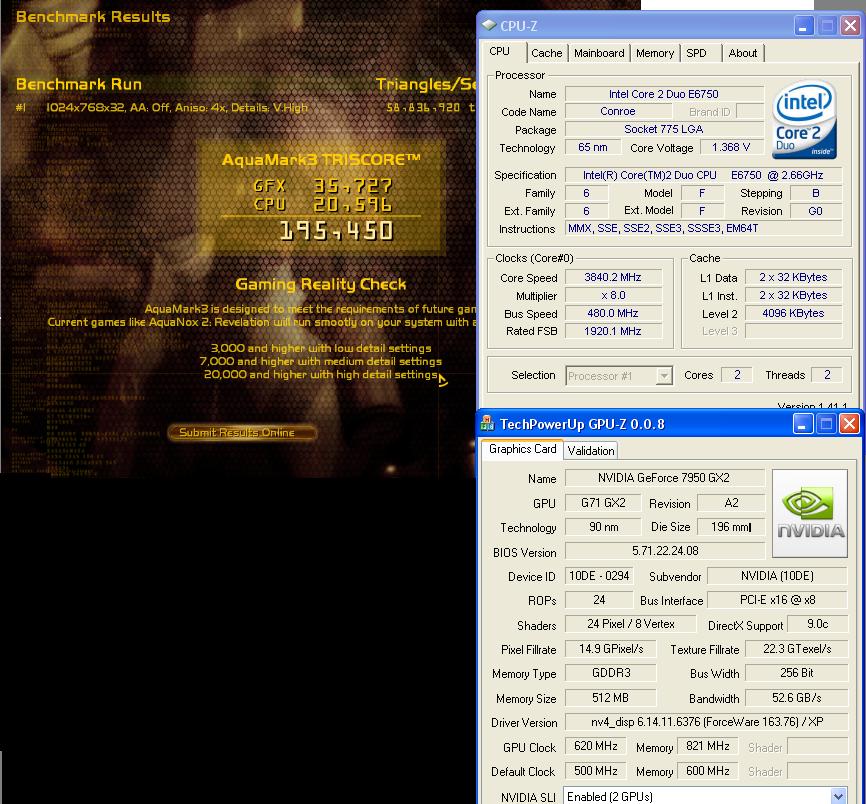Click the NVIDIA logo in GPU-Z
Image resolution: width=866 pixels, height=804 pixels.
pos(810,513)
